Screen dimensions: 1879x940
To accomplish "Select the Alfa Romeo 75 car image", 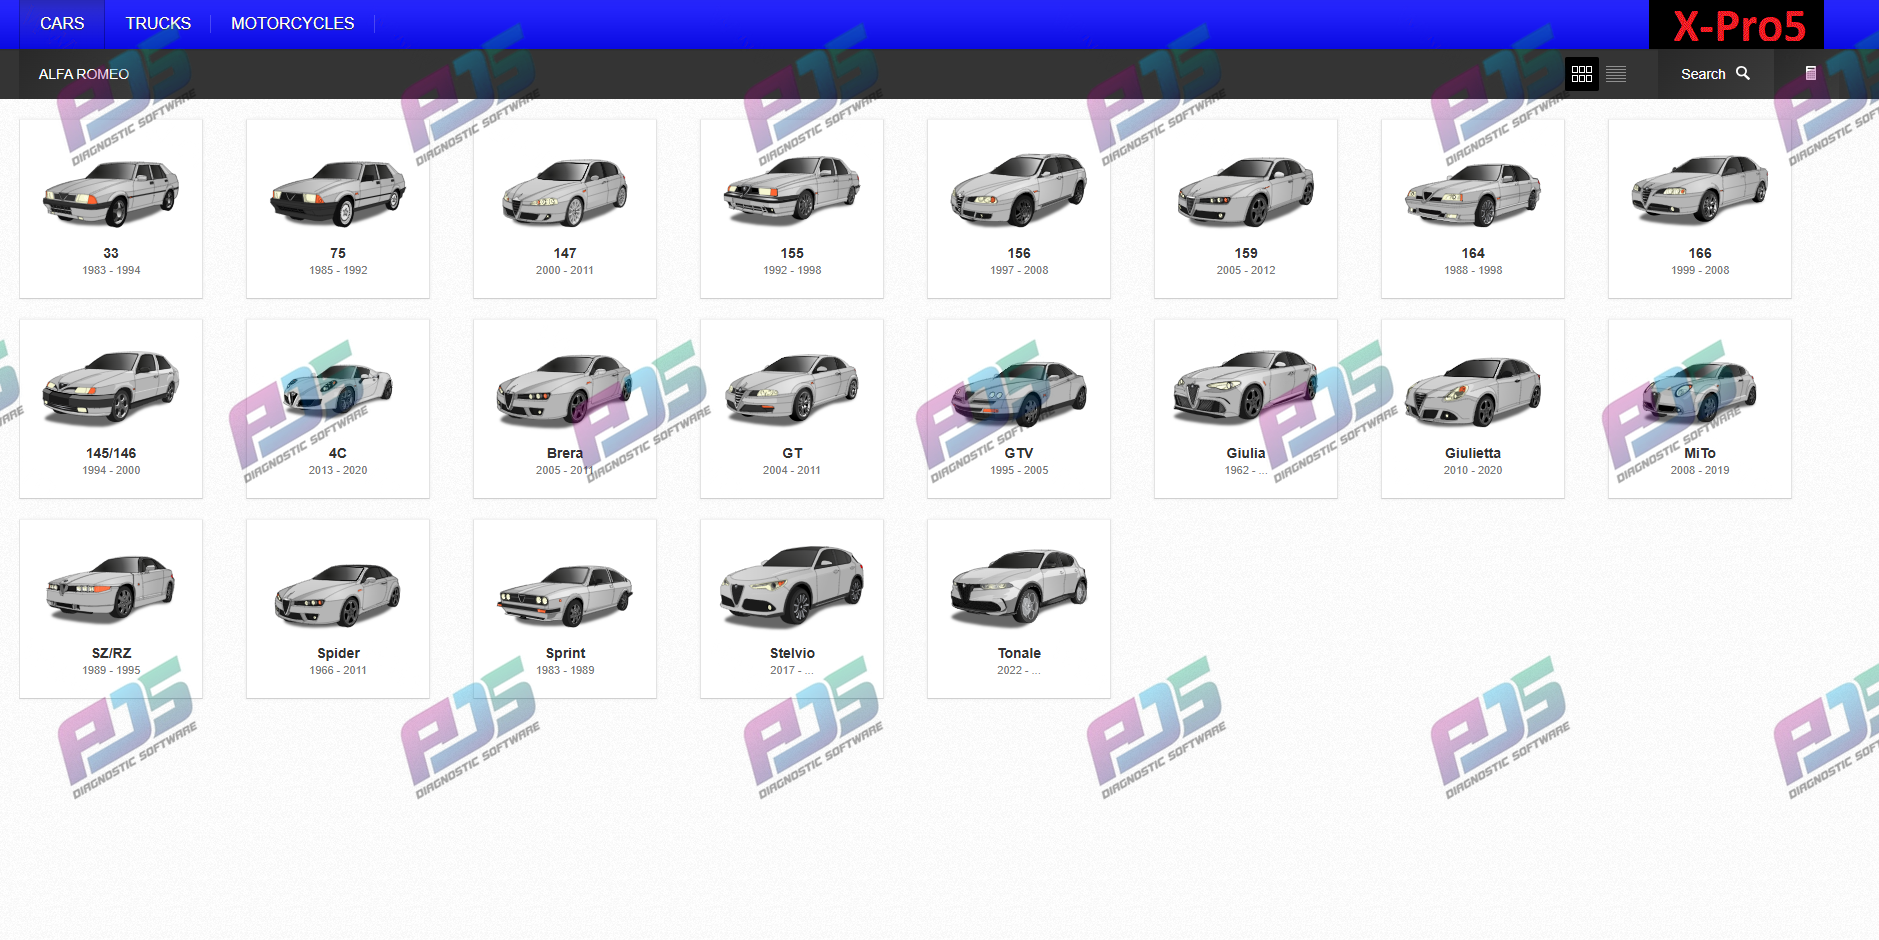I will click(338, 192).
